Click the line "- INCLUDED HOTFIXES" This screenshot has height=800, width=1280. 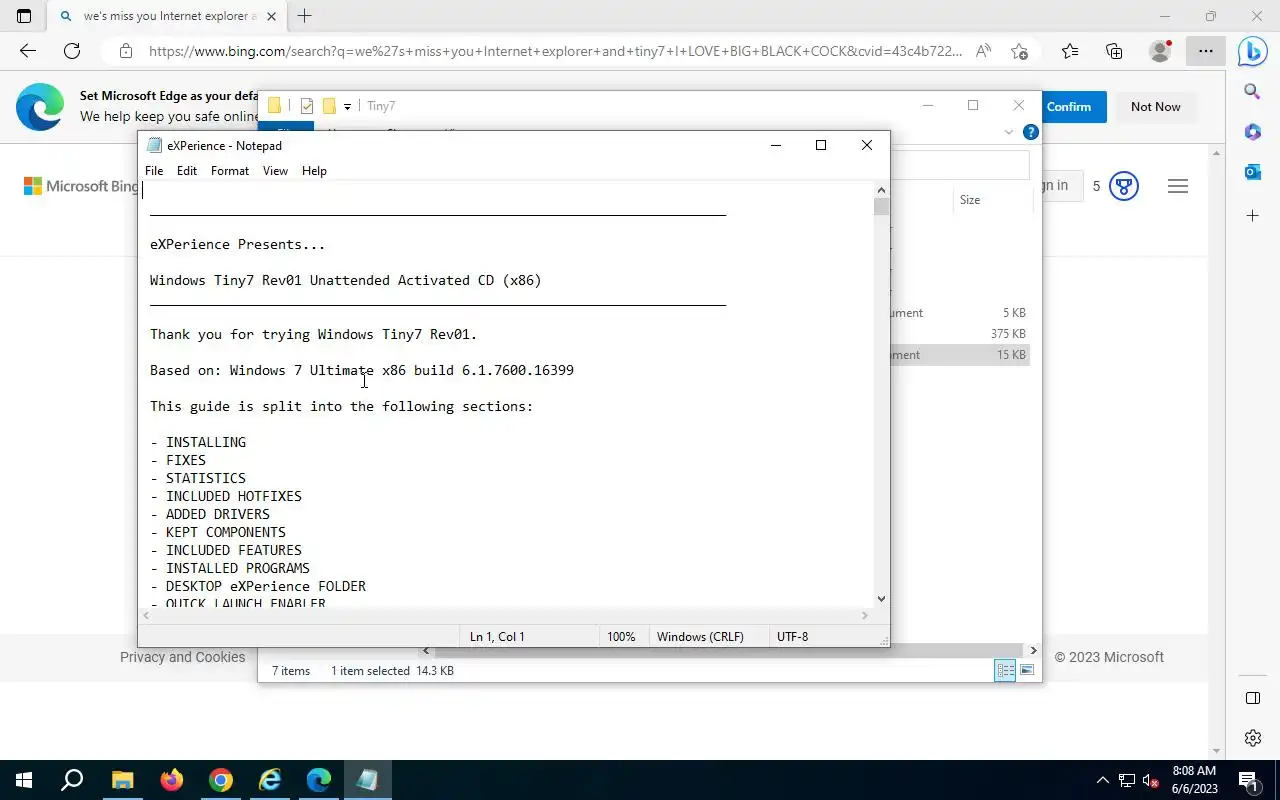[226, 496]
